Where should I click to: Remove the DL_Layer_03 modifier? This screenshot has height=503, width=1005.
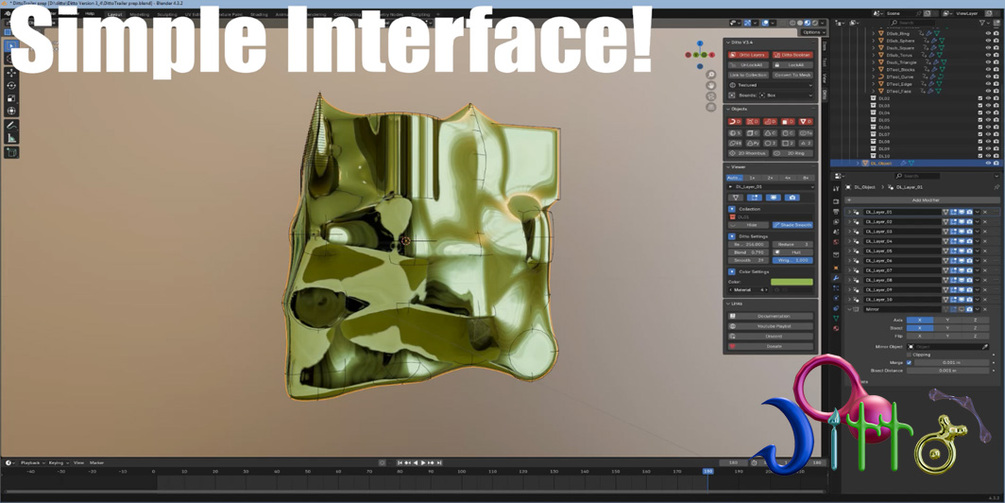coord(985,231)
